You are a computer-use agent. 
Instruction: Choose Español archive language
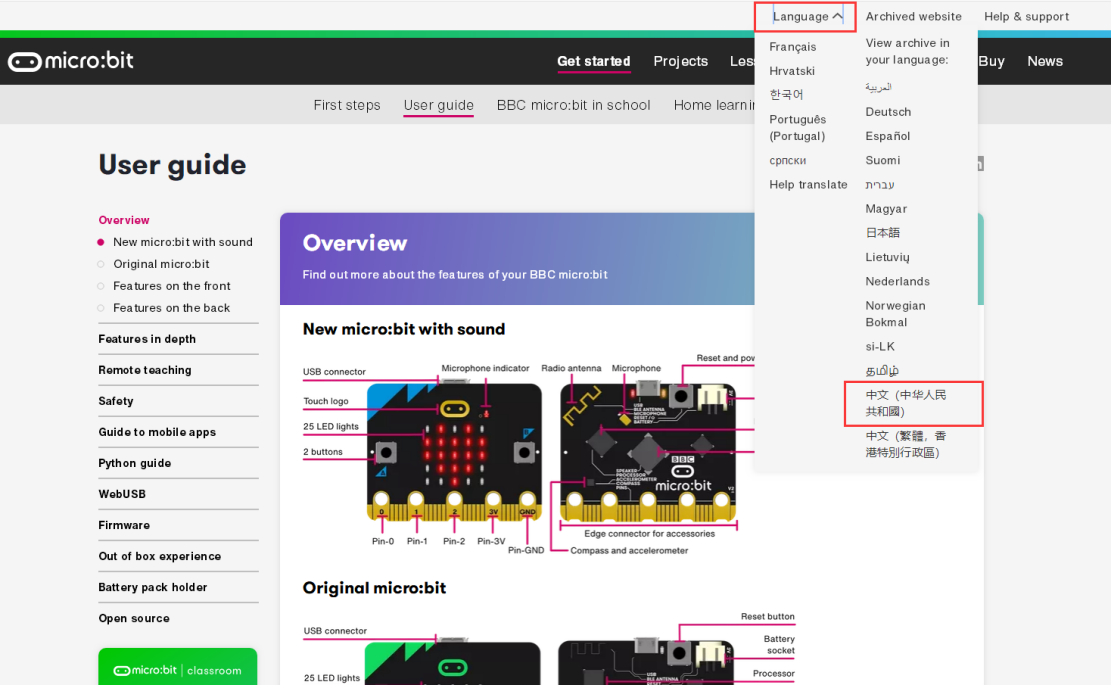click(888, 136)
